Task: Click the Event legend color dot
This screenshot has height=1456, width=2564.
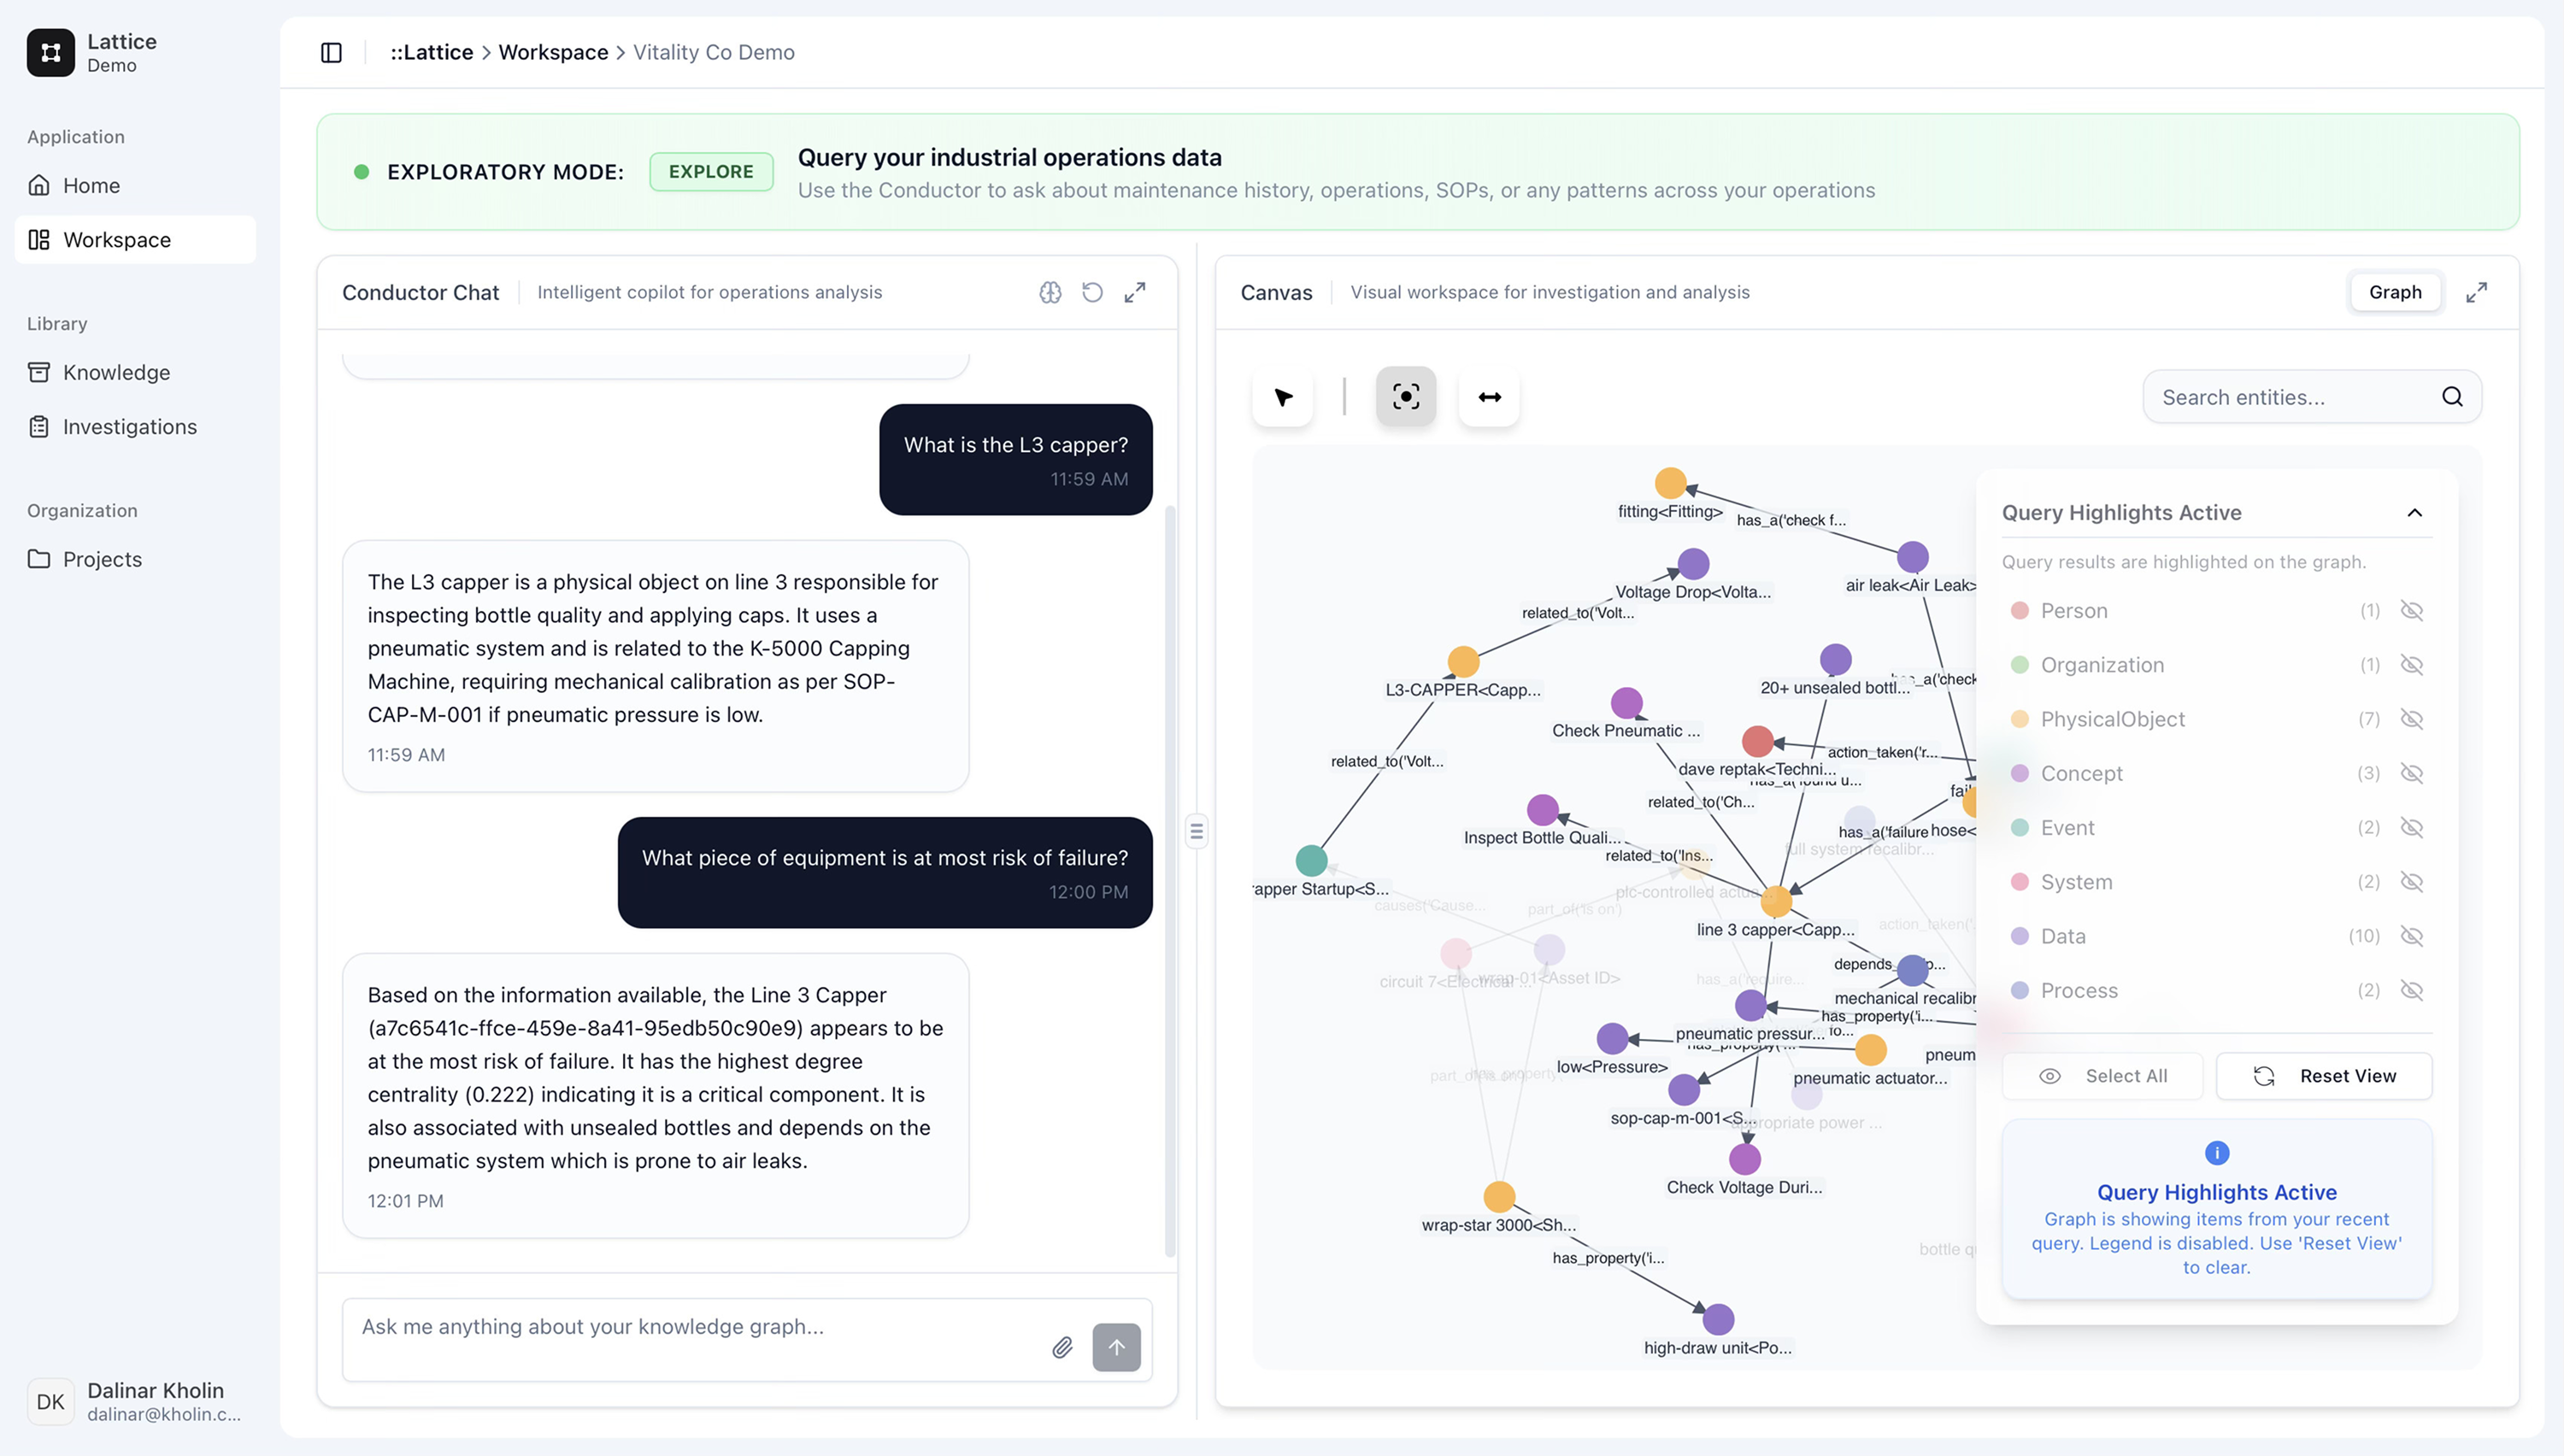Action: [x=2019, y=828]
